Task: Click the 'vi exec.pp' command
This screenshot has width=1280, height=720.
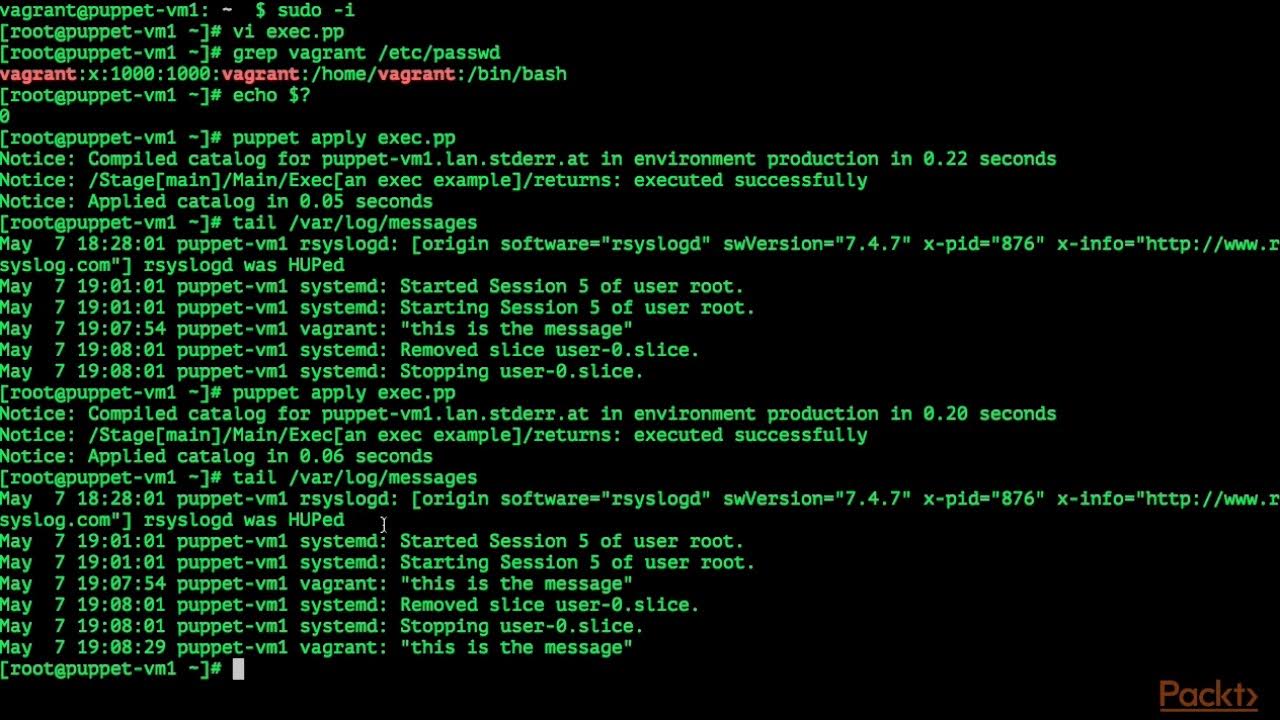Action: 288,32
